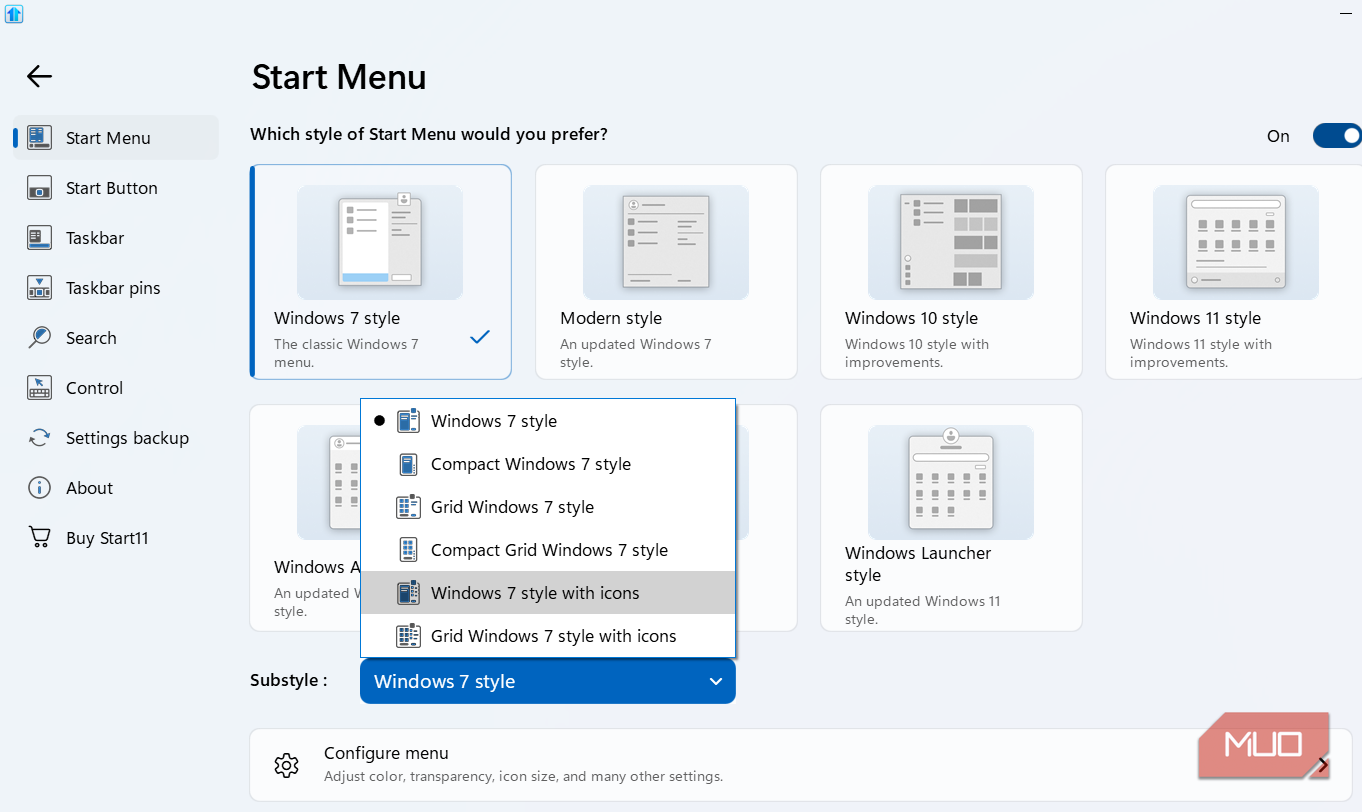Screen dimensions: 1362x812
Task: Click the Buy Start11 cart icon
Action: pos(39,538)
